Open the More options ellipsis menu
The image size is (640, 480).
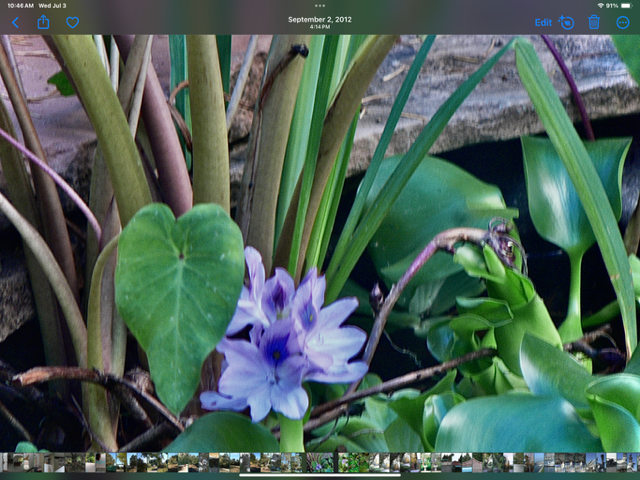point(623,22)
